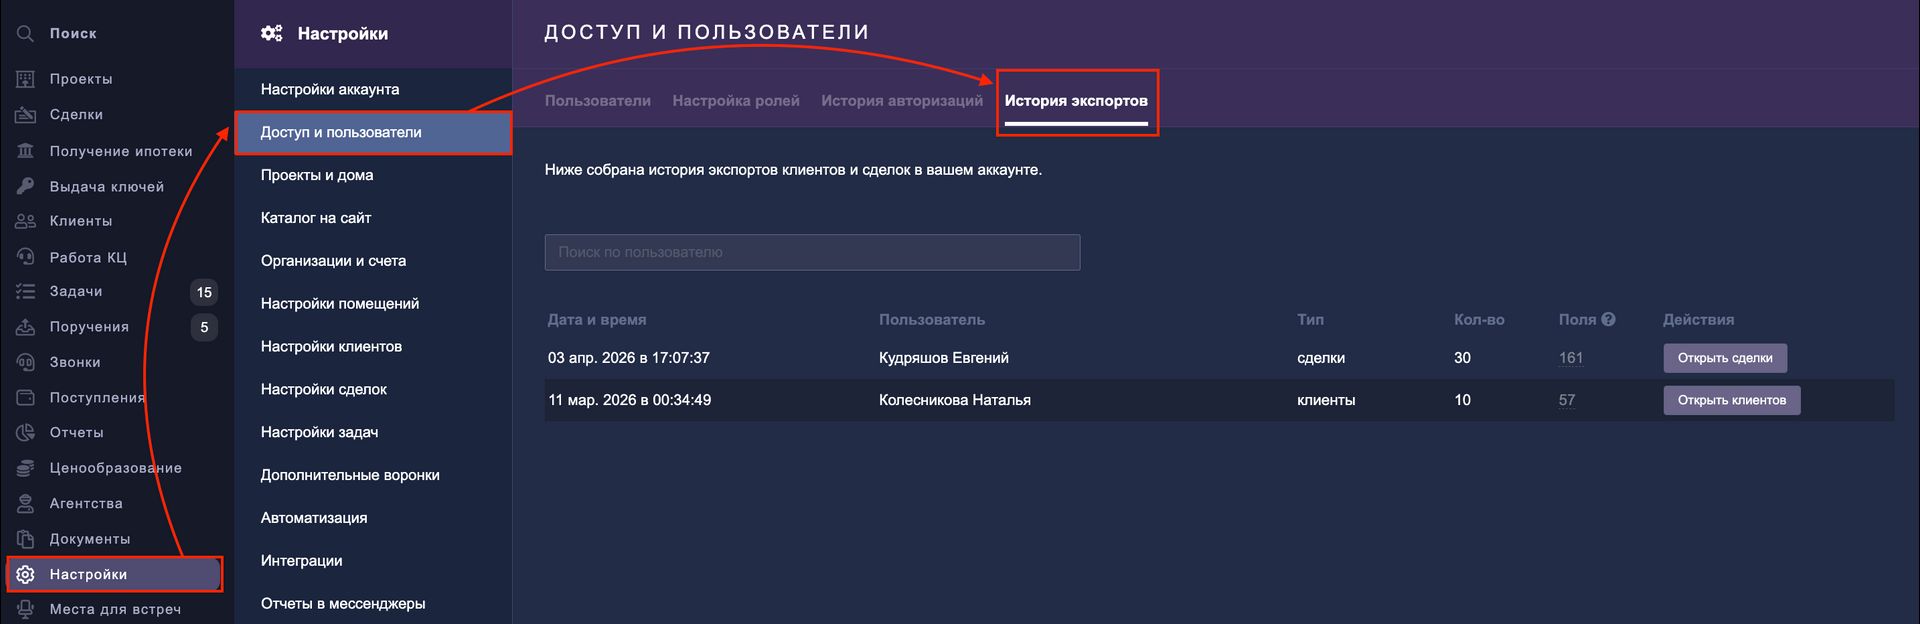
Task: Select Доступ и пользователи settings section
Action: 373,132
